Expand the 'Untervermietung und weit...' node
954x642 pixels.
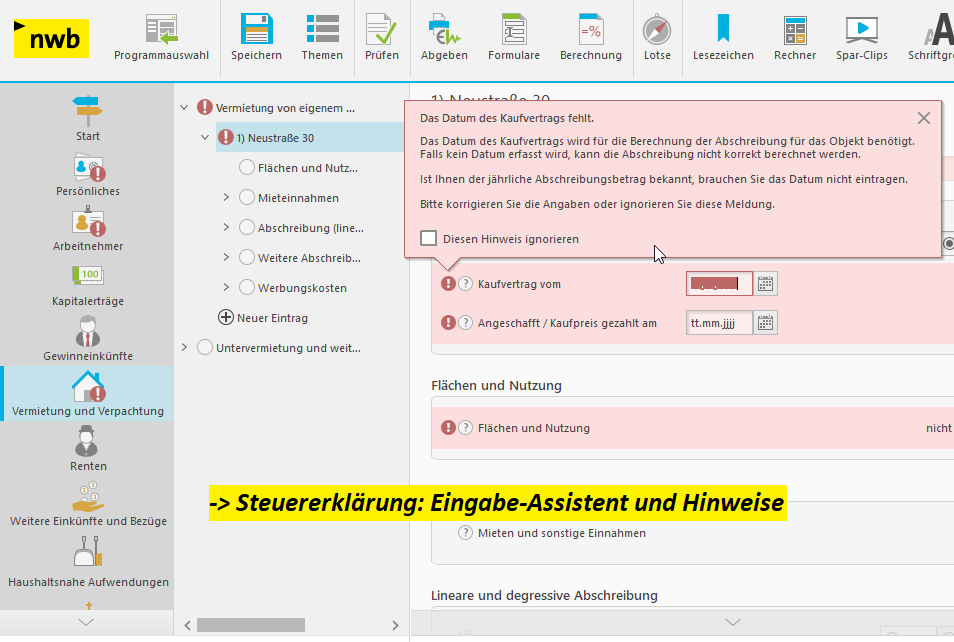tap(183, 348)
